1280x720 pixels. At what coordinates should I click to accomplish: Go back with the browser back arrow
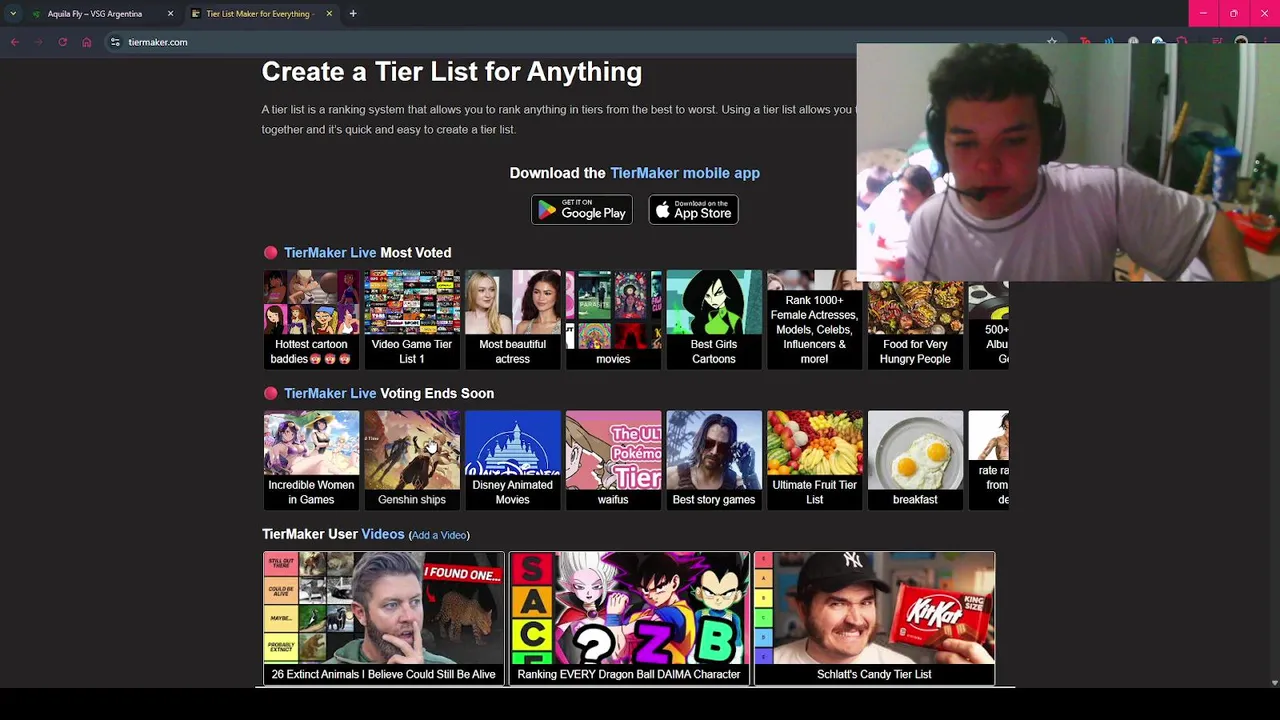[x=15, y=42]
